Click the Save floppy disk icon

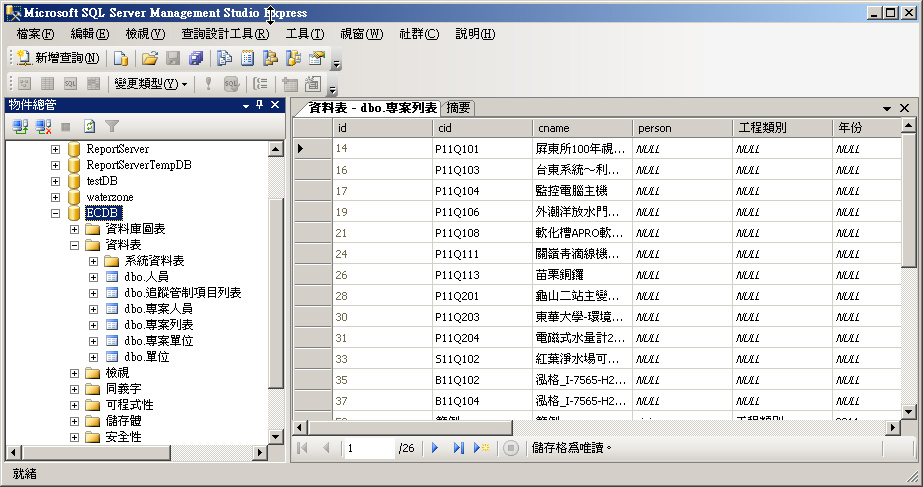tap(173, 58)
